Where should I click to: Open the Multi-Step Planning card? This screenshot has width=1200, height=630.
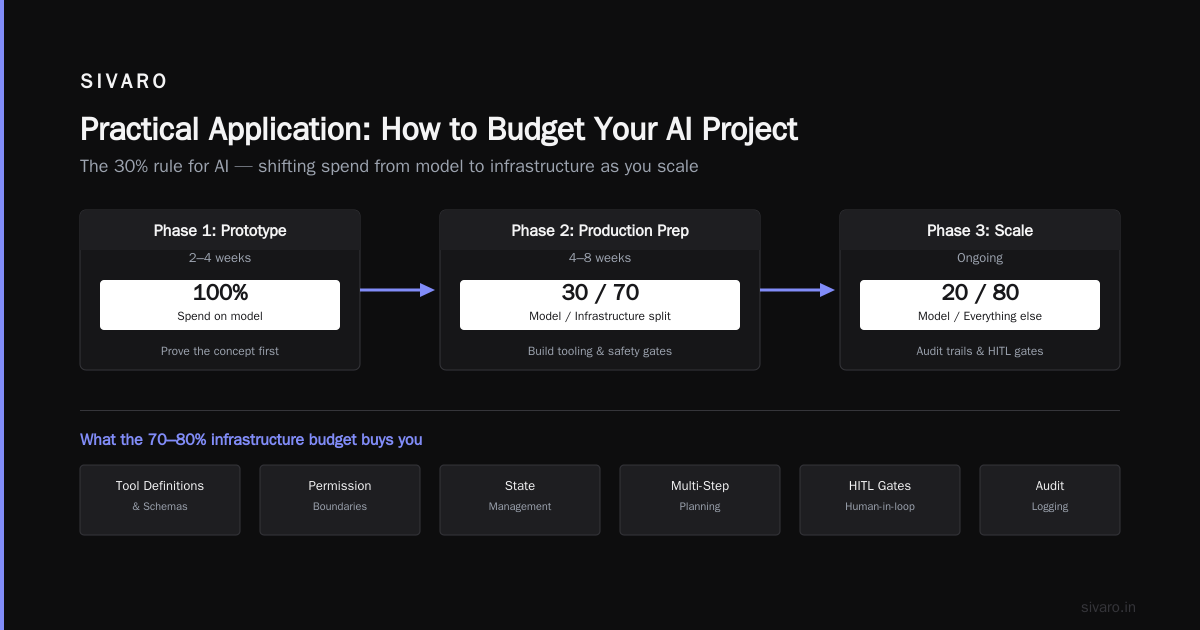tap(700, 500)
